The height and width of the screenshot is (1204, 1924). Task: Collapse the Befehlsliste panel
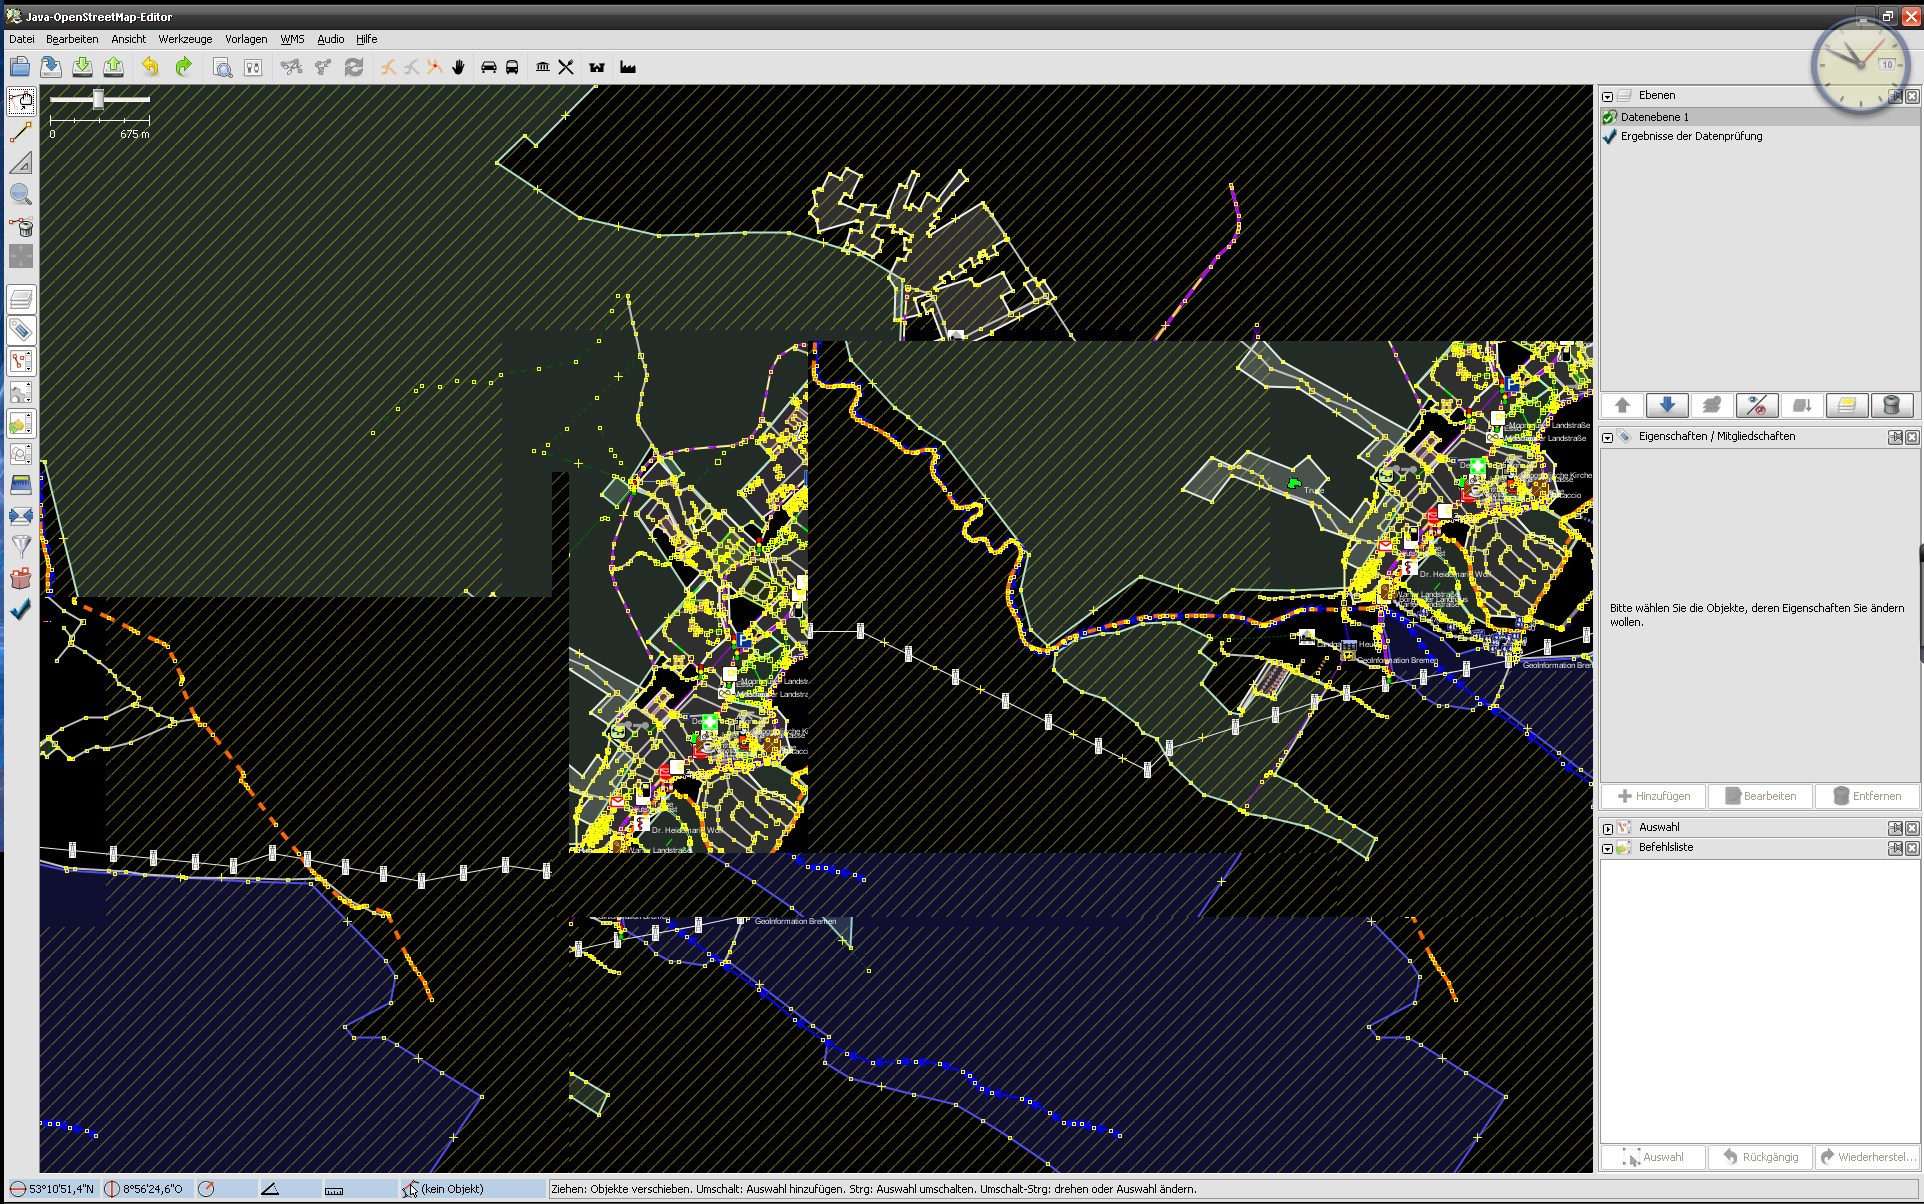[1607, 848]
